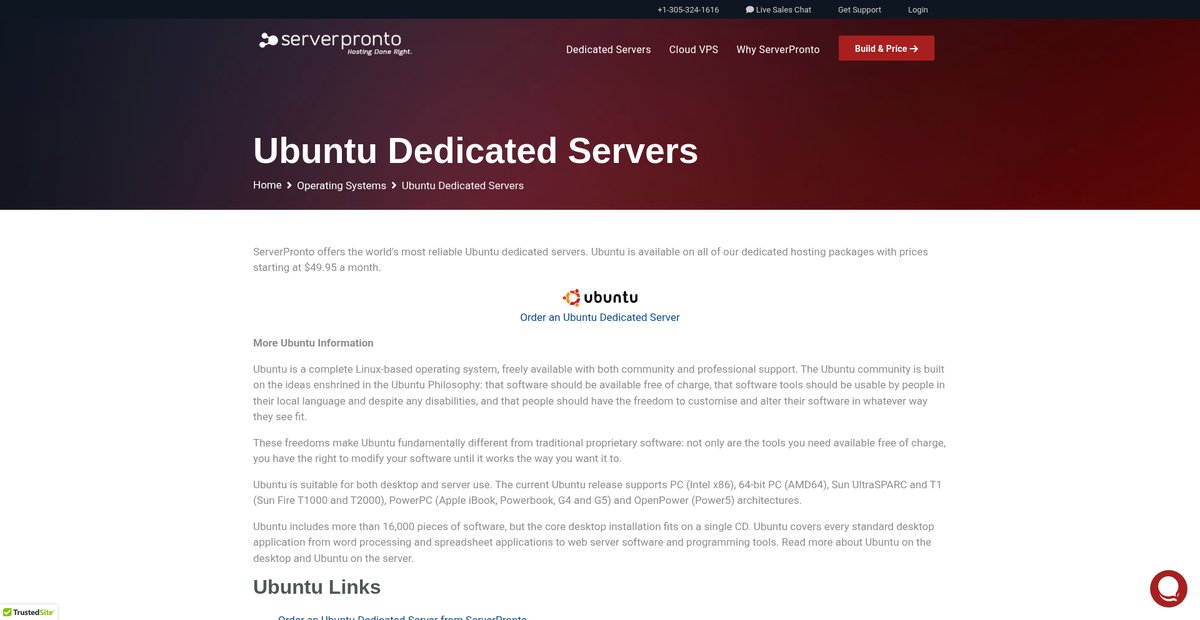The height and width of the screenshot is (620, 1200).
Task: Click the Order an Ubuntu Dedicated Server link
Action: pyautogui.click(x=600, y=317)
